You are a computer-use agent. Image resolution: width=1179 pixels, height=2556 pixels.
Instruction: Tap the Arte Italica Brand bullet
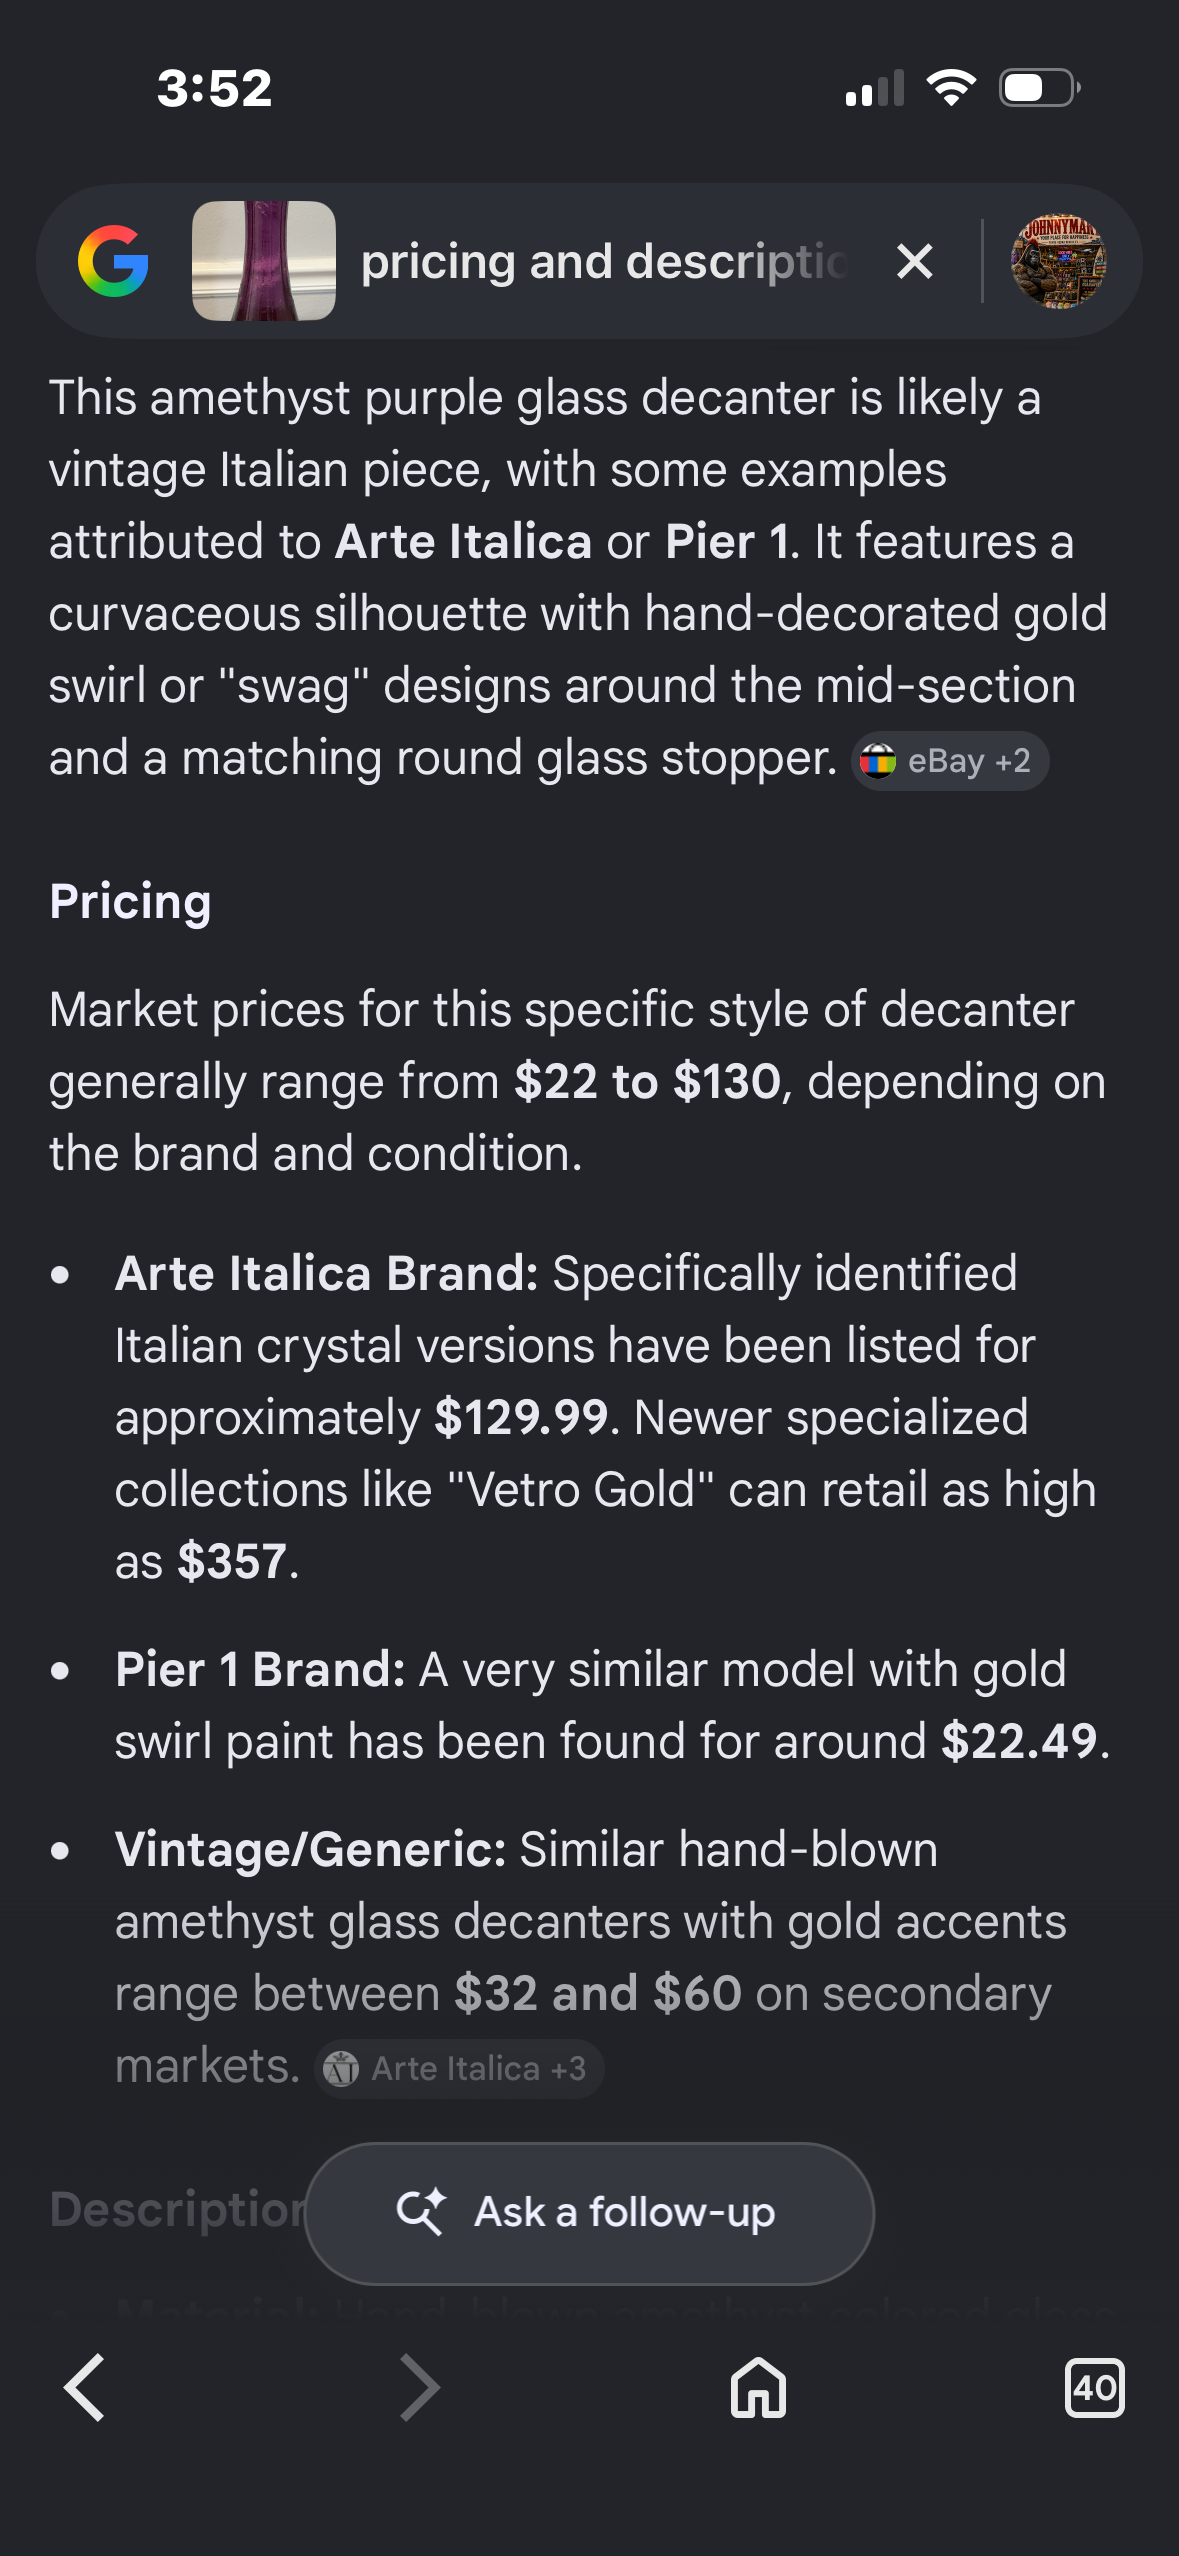pyautogui.click(x=606, y=1417)
